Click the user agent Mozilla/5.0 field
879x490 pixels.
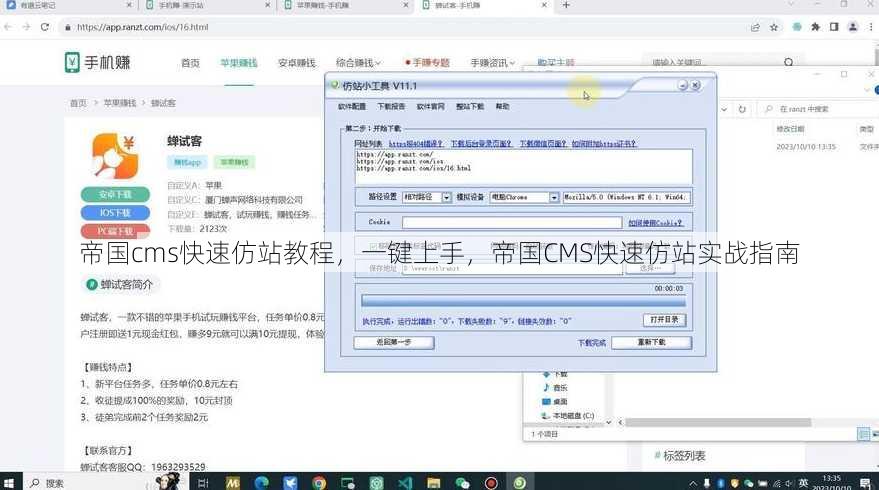626,197
